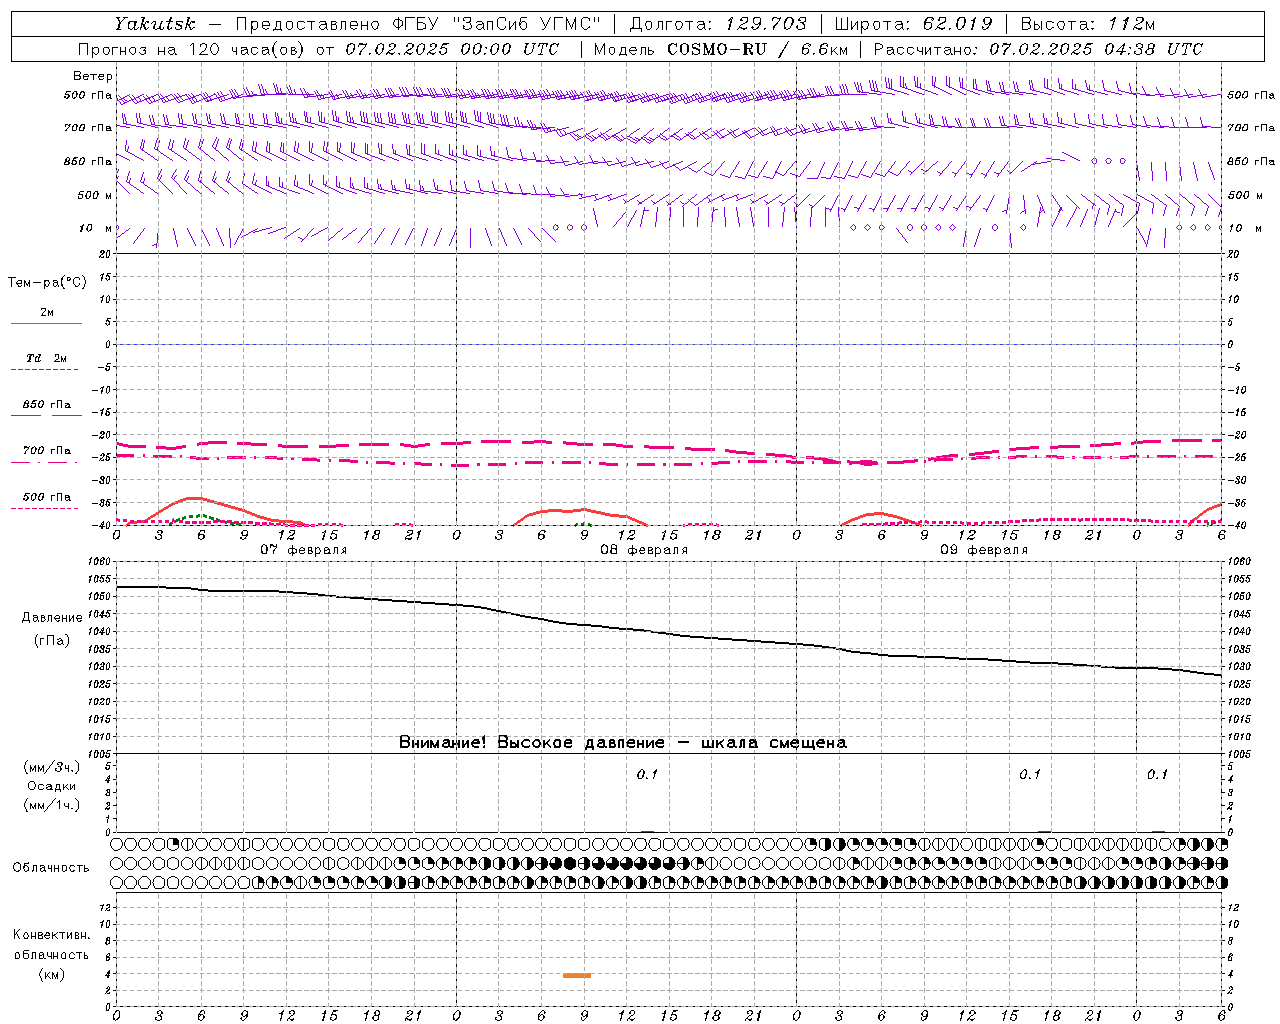The image size is (1280, 1024).
Task: Click "Внимание! Высокое давление — шкала смещена" warning
Action: [623, 743]
